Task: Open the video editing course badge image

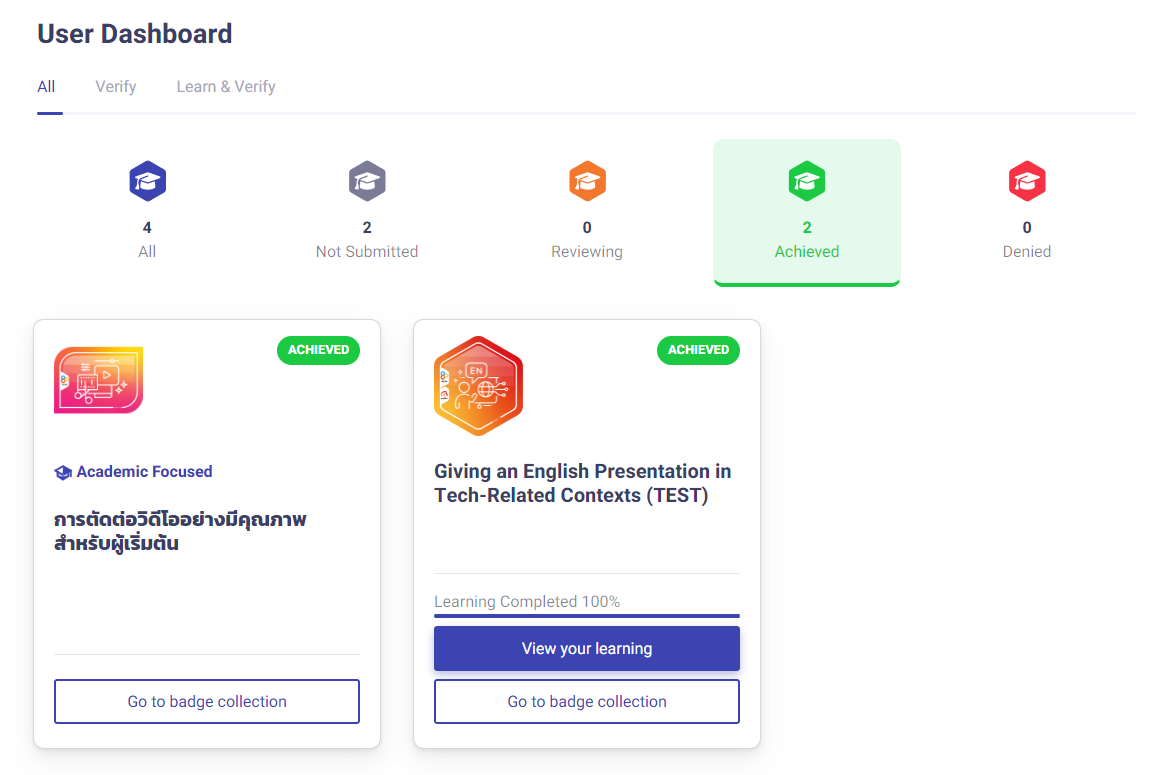Action: (x=98, y=381)
